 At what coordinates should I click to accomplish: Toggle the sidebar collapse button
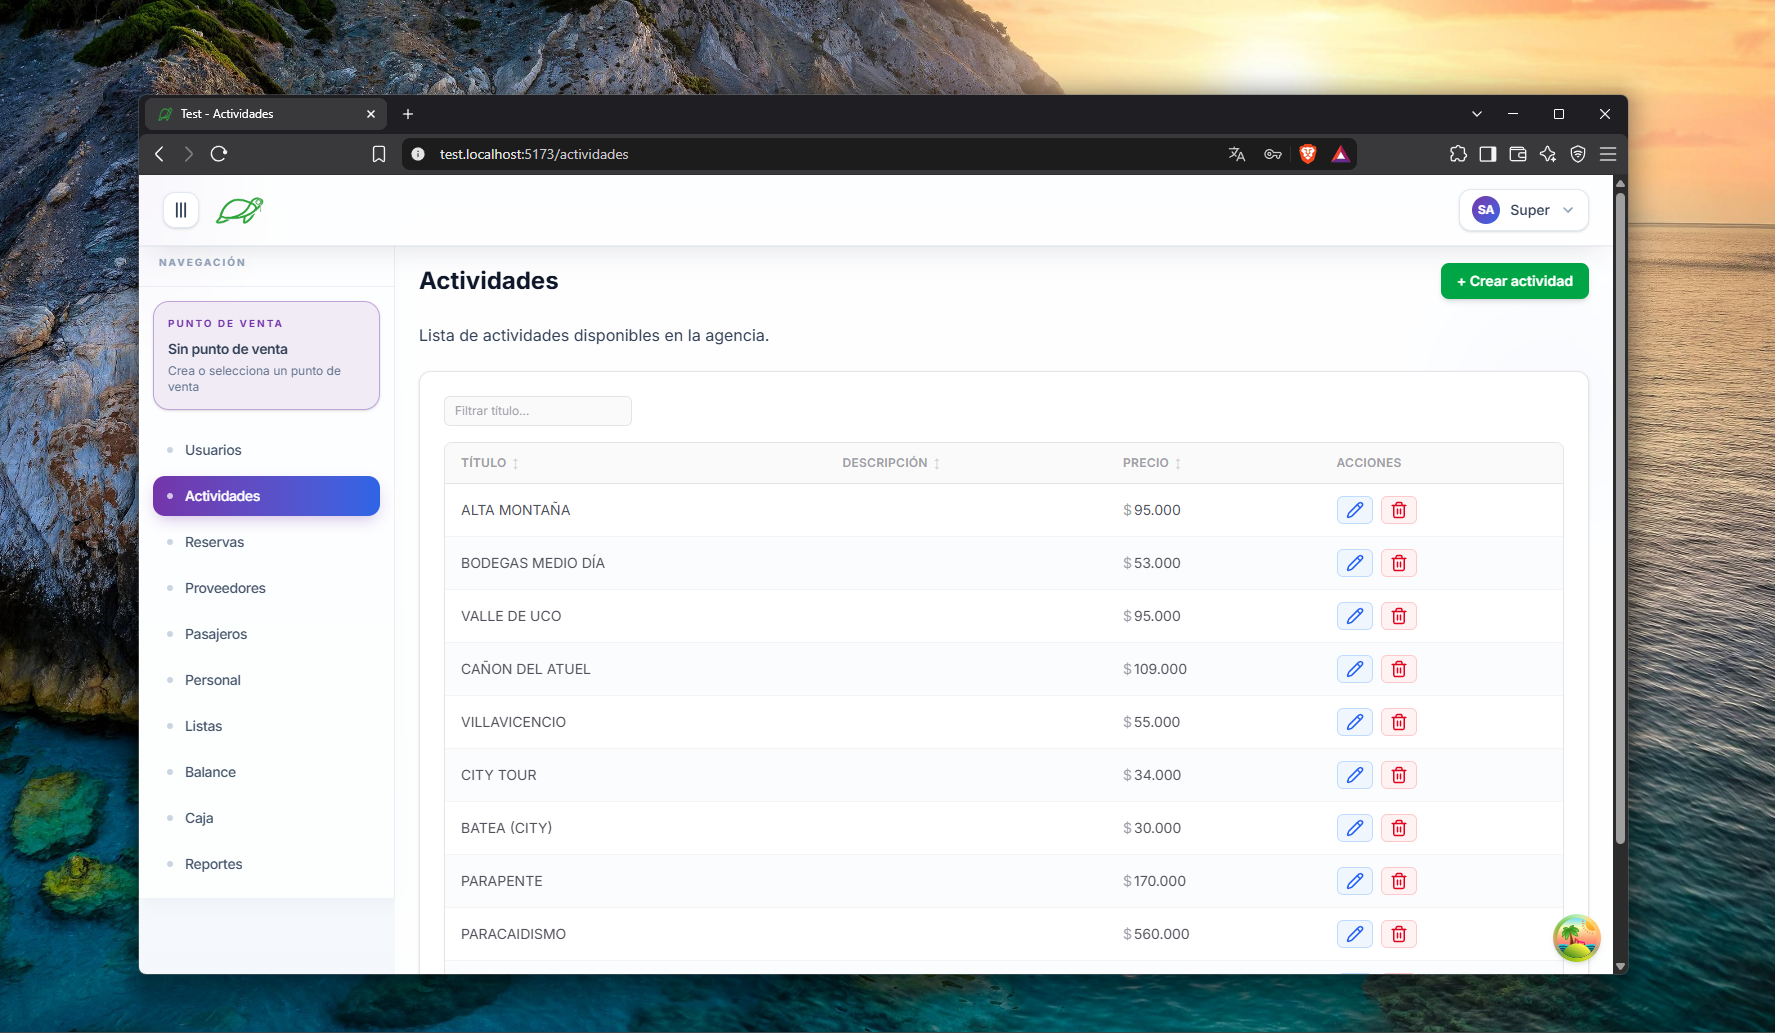[181, 210]
